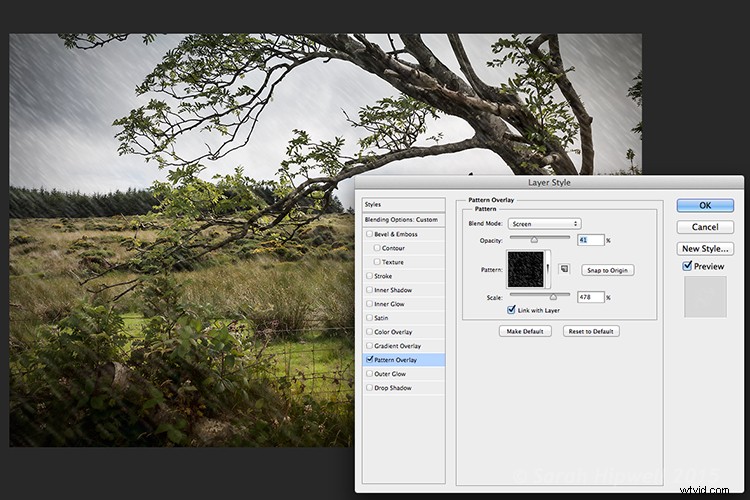Create new preset from current pattern icon
Image resolution: width=750 pixels, height=500 pixels.
[x=564, y=269]
